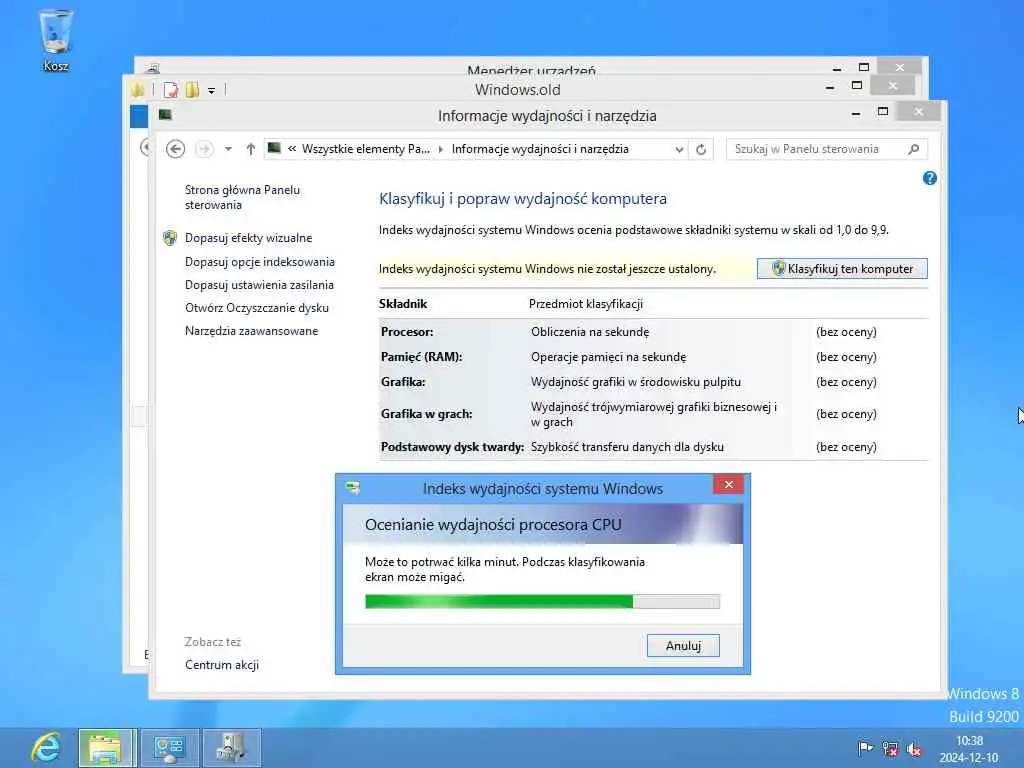Minimize the Informacje wydajności i narzędzia window
The image size is (1024, 768).
[x=856, y=114]
